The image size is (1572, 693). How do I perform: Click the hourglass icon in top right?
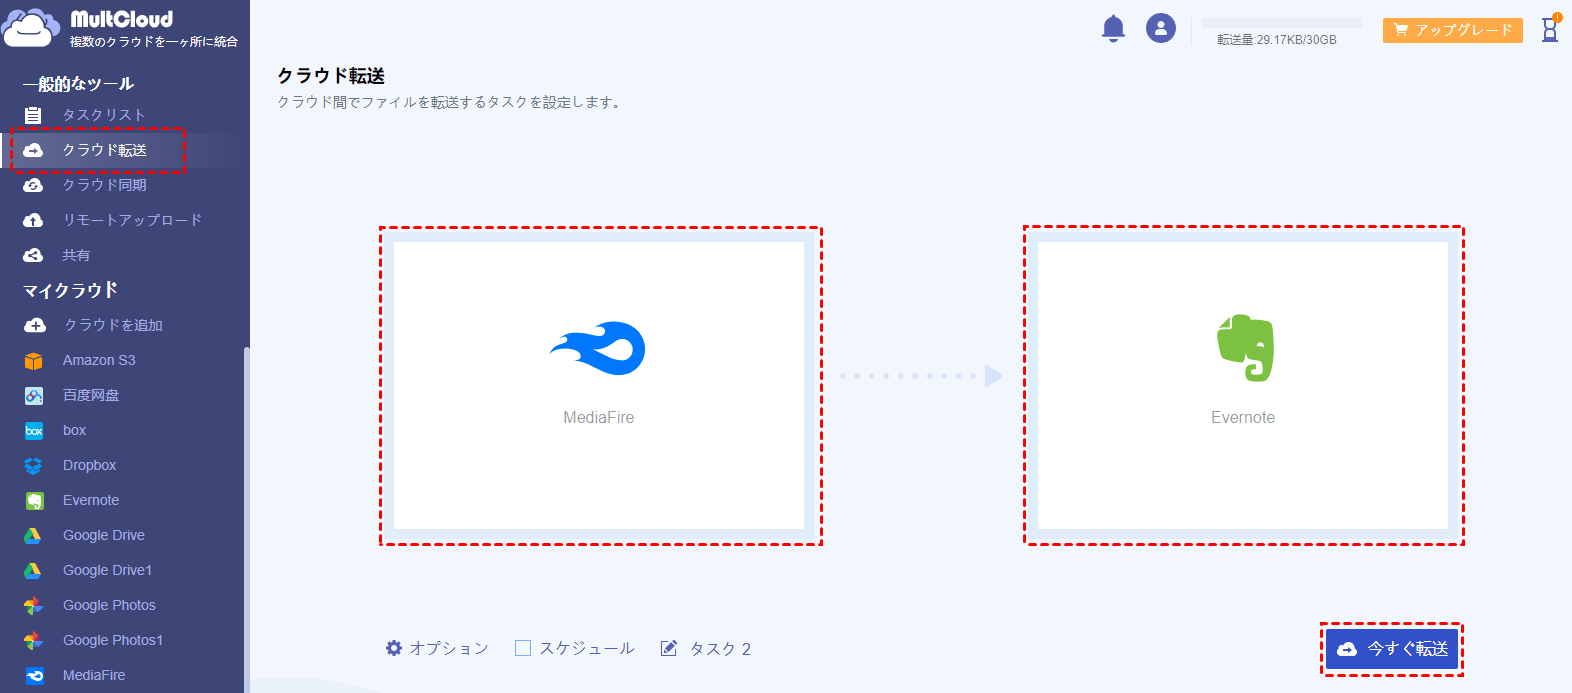tap(1550, 29)
